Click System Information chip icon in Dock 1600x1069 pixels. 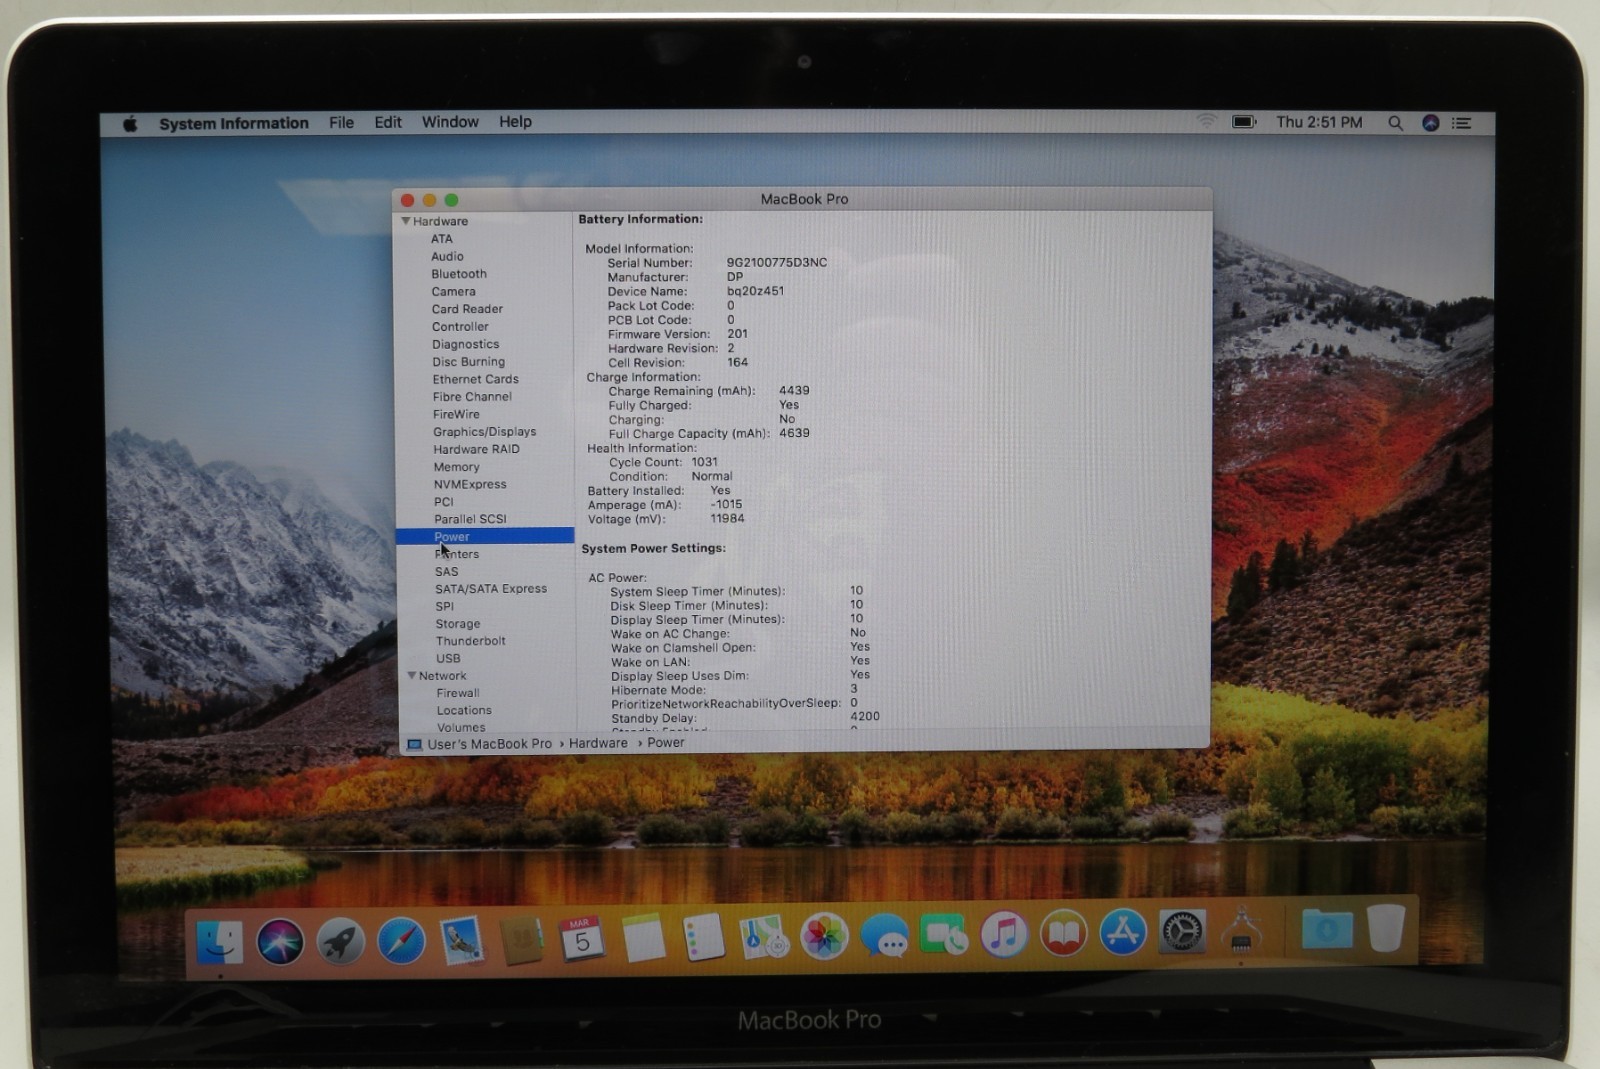(x=1241, y=930)
